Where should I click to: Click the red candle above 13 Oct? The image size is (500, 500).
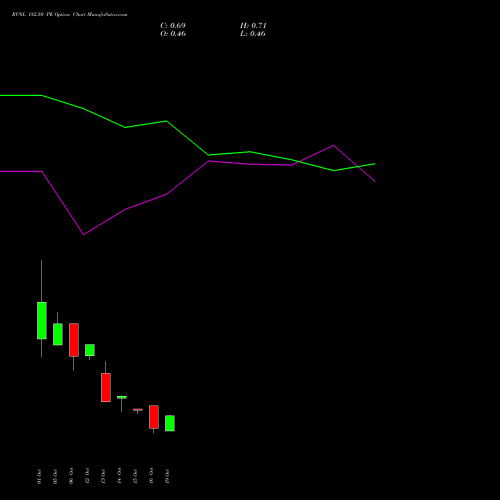tap(106, 387)
